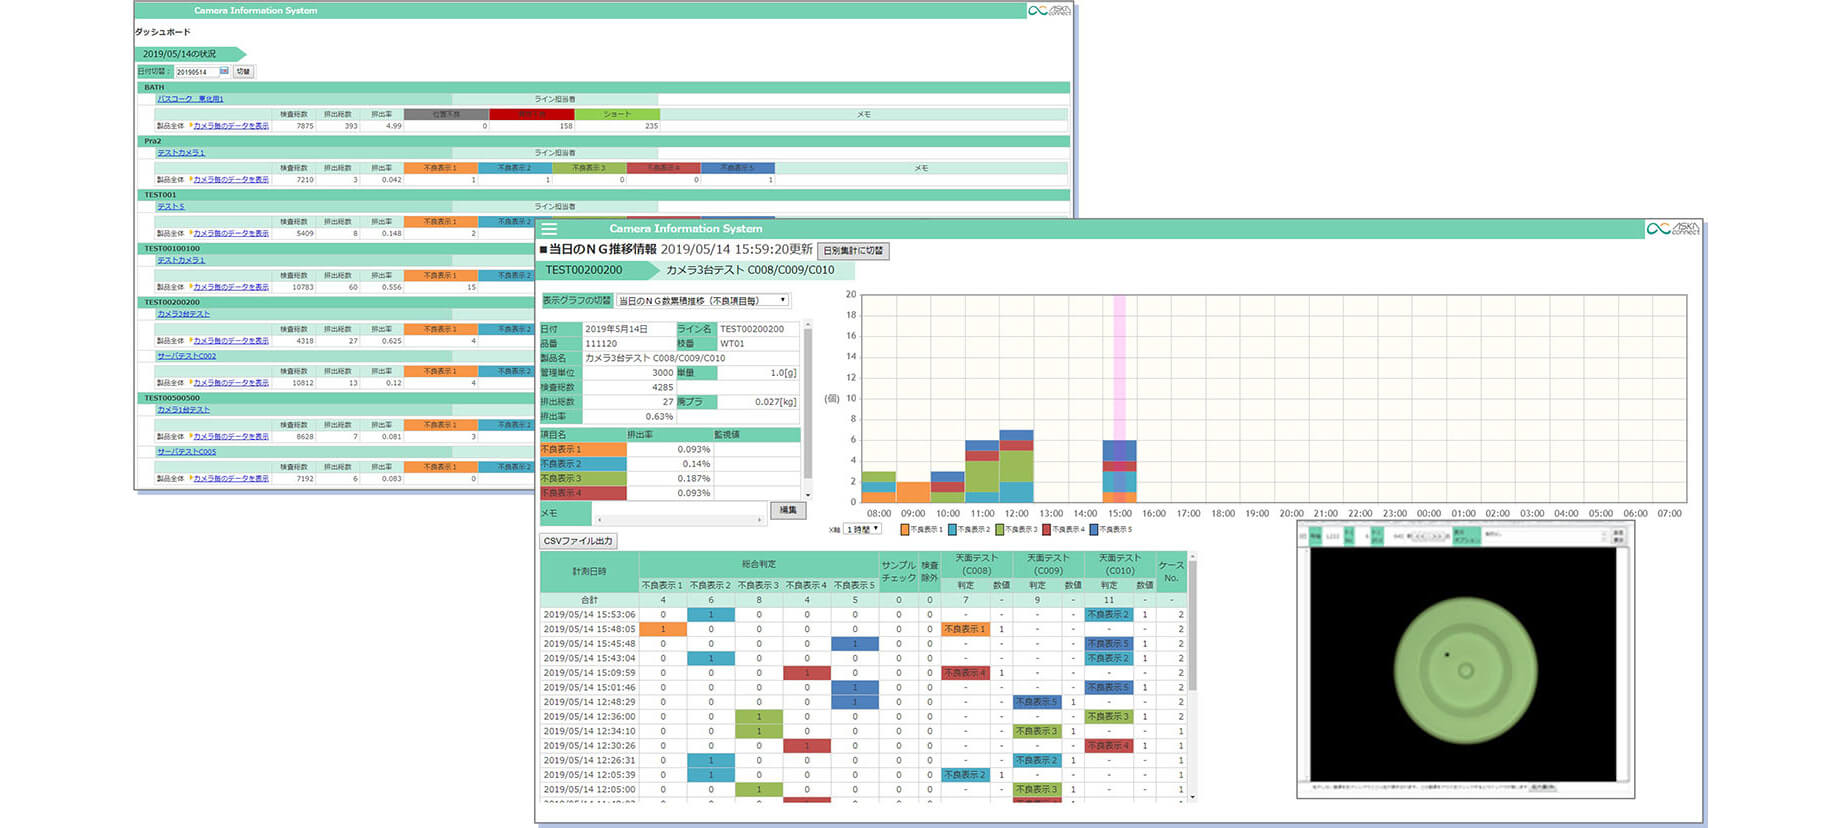Click the logo in the dashboard header
Screen dimensions: 1840x828
tap(1049, 10)
